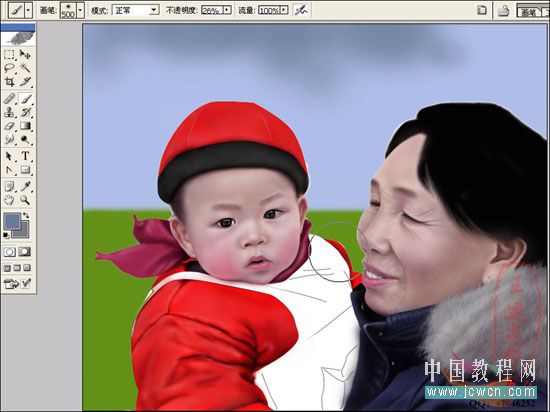Click the Brush tool preset icon
The height and width of the screenshot is (412, 550).
tap(16, 11)
